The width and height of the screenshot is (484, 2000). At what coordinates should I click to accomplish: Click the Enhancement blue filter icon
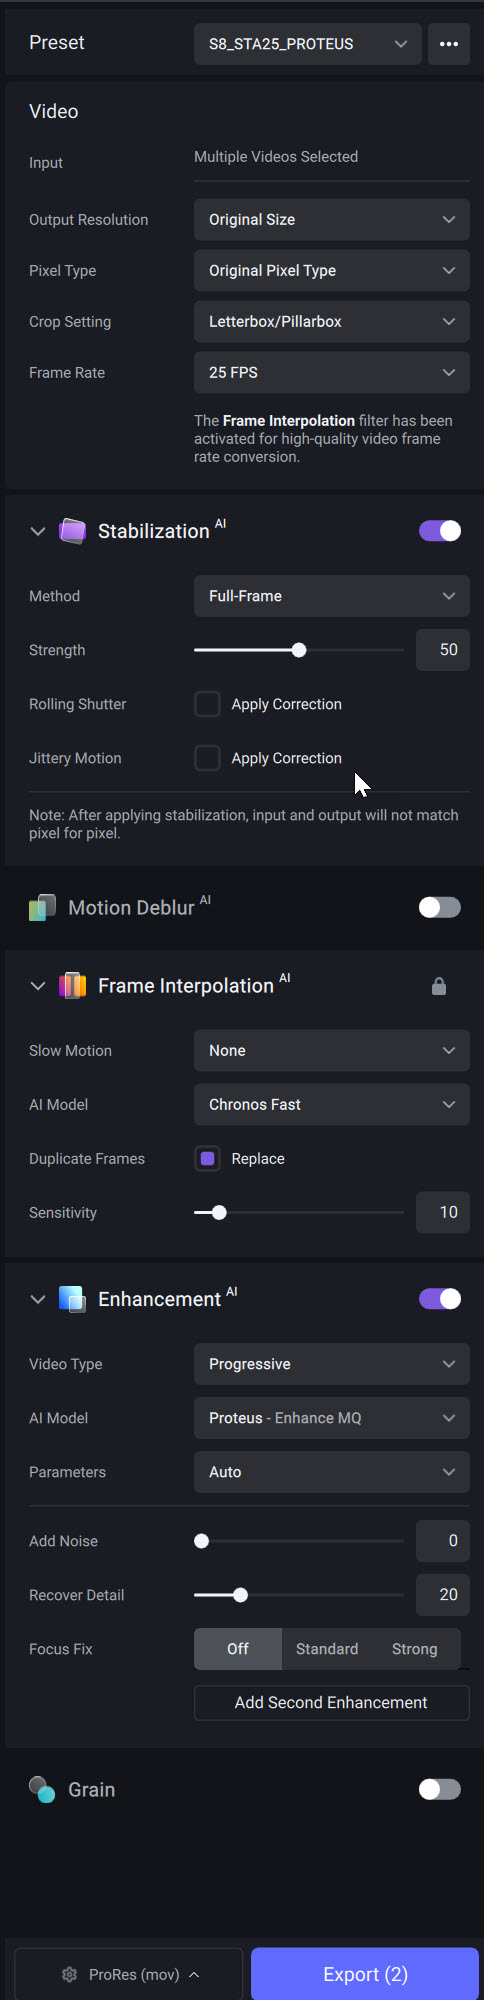point(72,1299)
